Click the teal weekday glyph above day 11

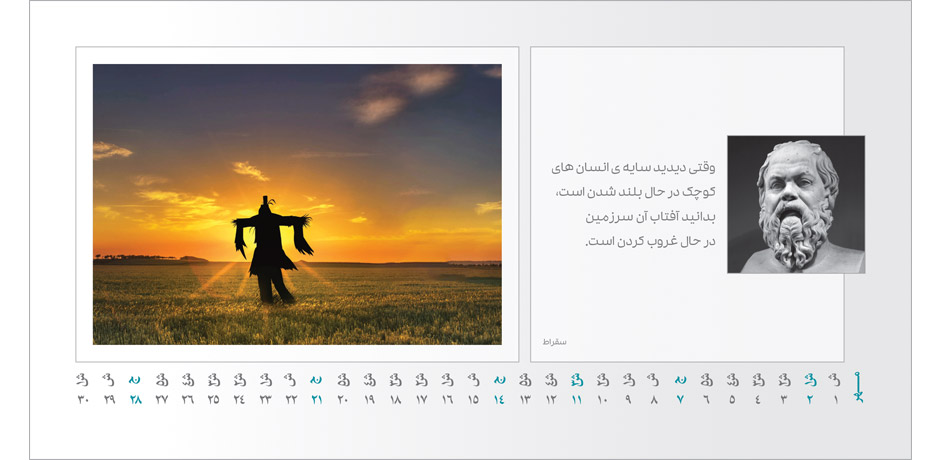577,380
